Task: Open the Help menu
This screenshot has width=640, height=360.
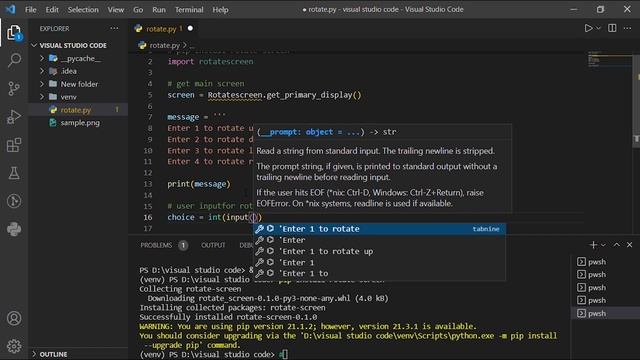Action: pos(220,9)
